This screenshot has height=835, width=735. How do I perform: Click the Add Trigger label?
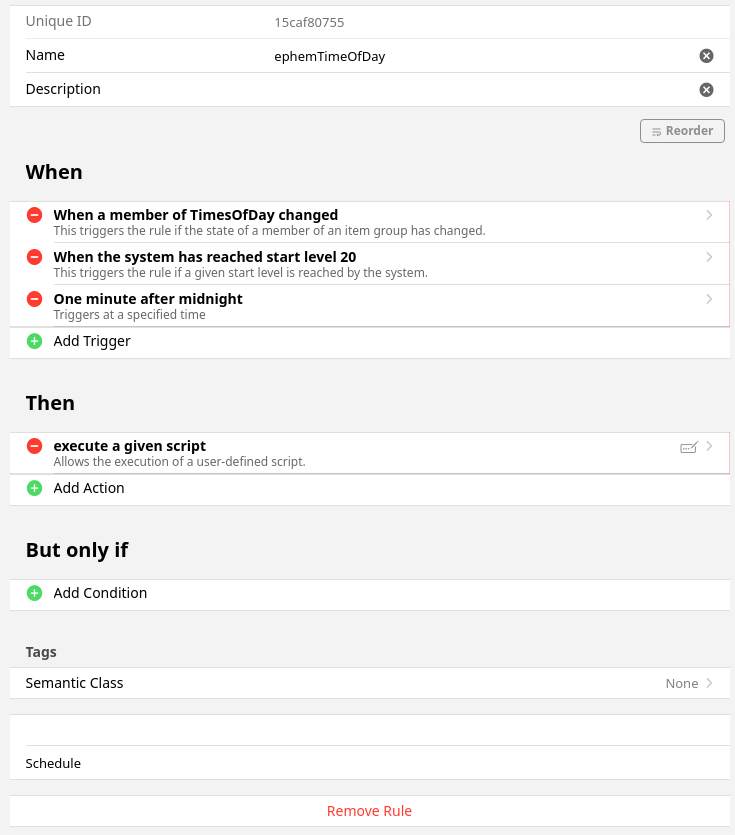click(x=92, y=341)
